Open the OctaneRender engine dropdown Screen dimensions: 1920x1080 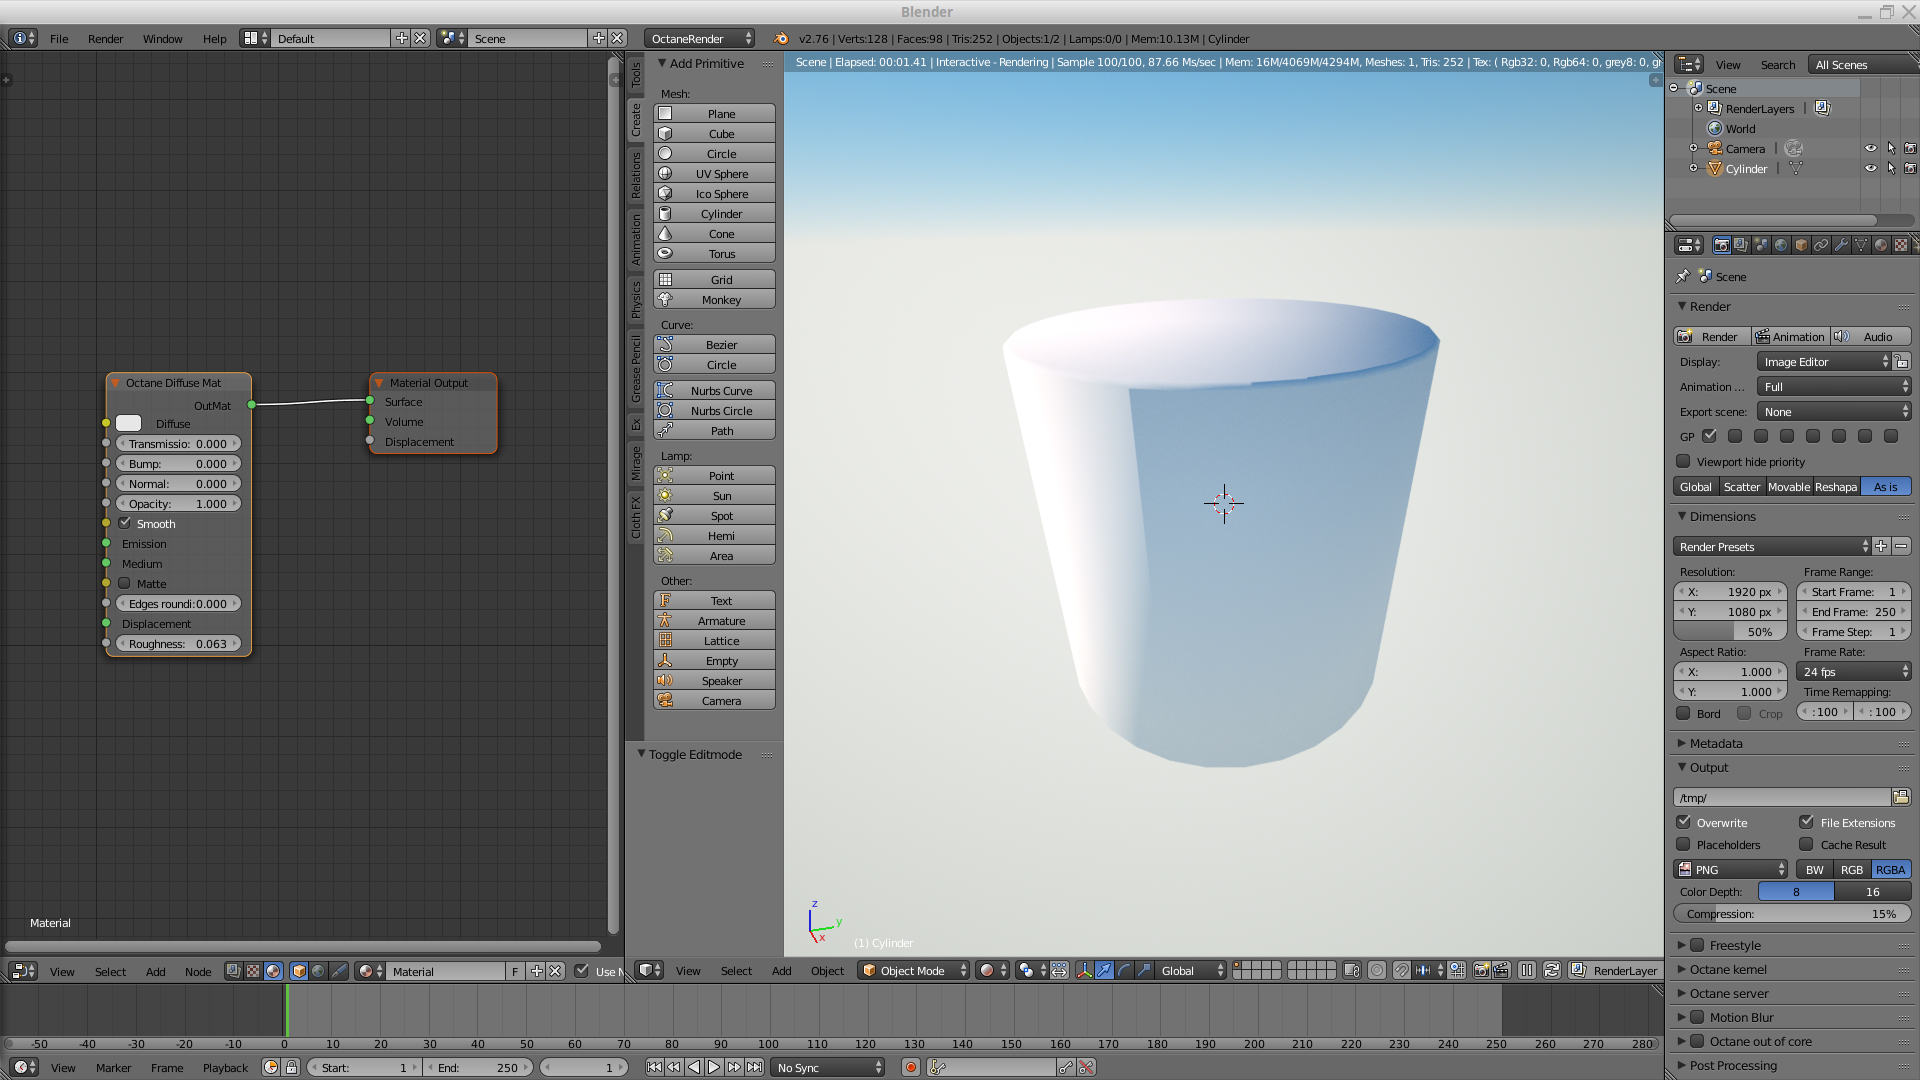click(x=699, y=38)
